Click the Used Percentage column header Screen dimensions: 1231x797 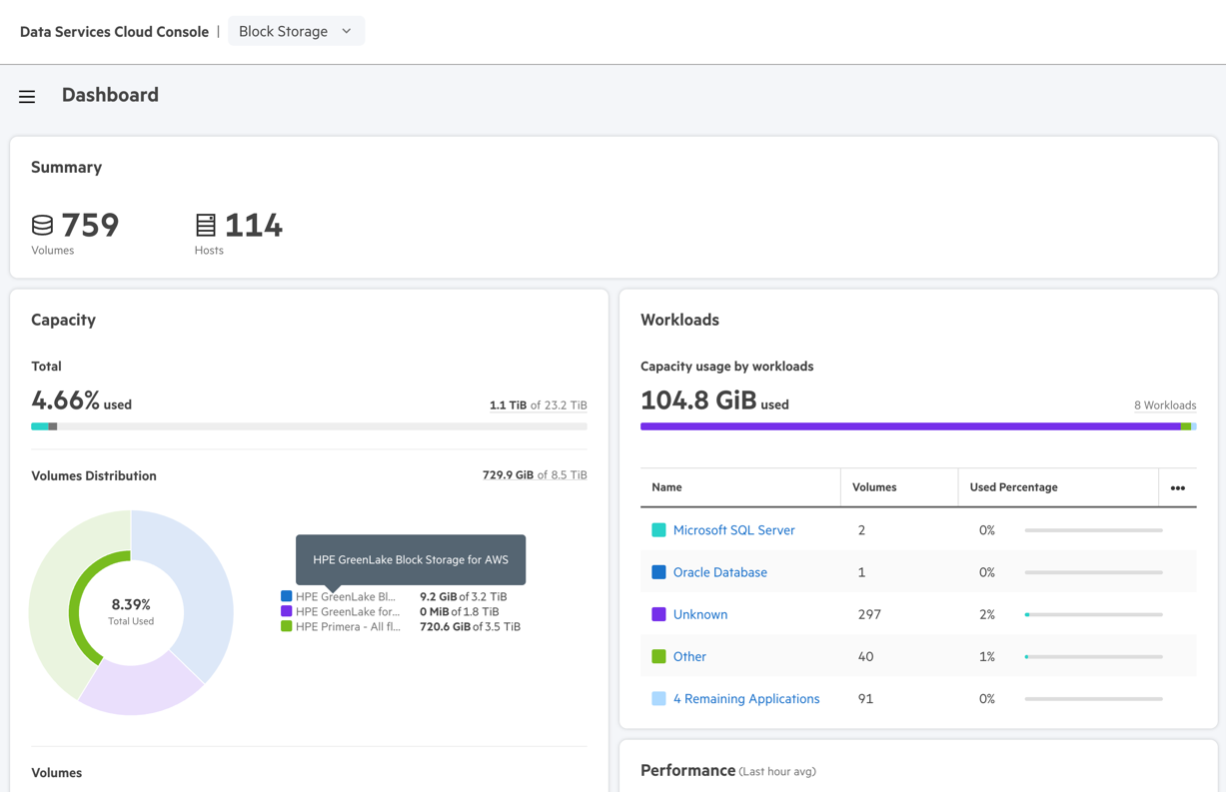1013,488
